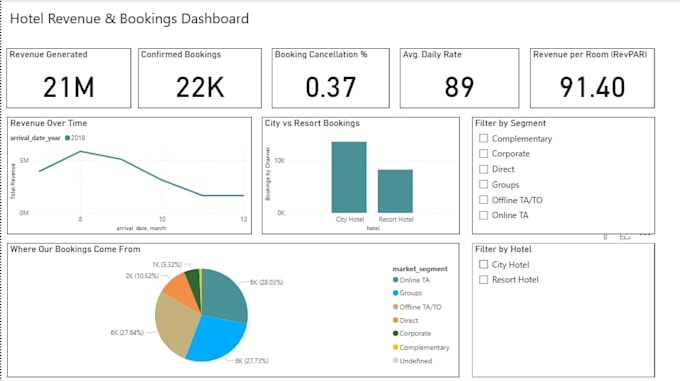Tick the Complementary segment checkbox
The image size is (680, 381).
point(484,138)
